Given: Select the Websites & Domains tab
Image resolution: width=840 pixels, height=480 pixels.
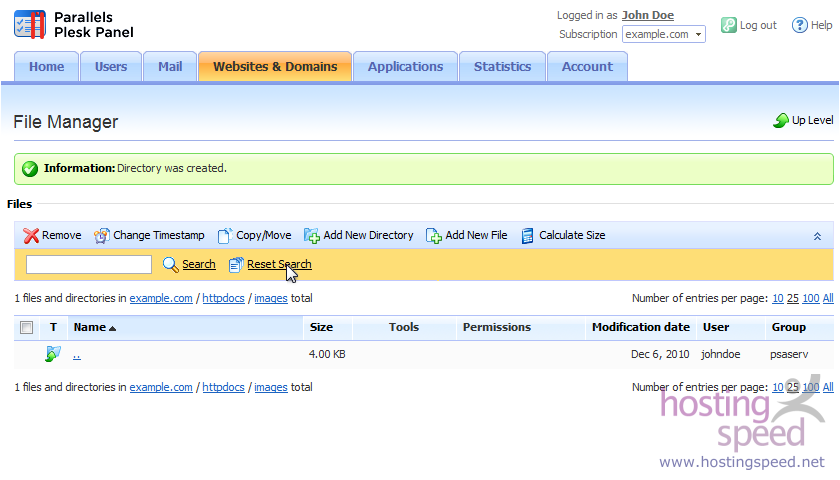Looking at the screenshot, I should pyautogui.click(x=275, y=66).
